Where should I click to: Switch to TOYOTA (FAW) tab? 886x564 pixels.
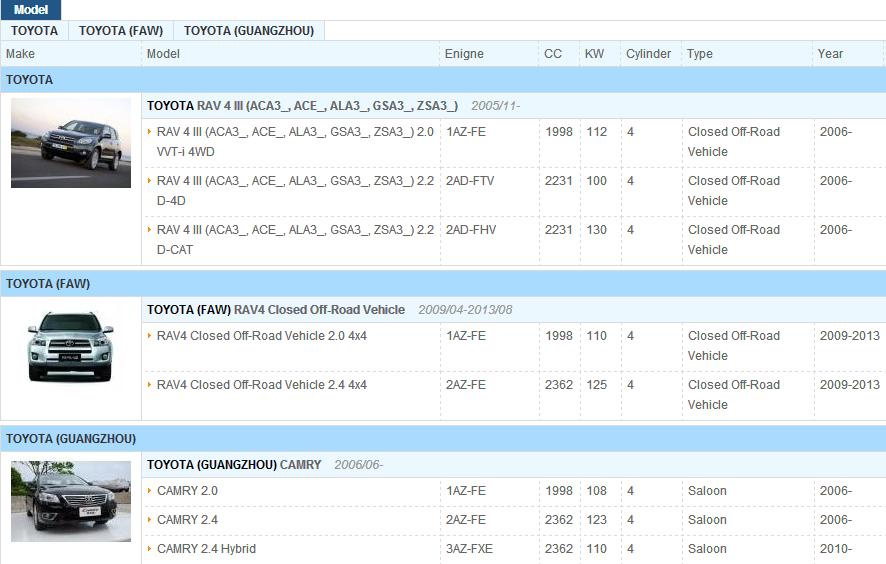click(x=120, y=31)
